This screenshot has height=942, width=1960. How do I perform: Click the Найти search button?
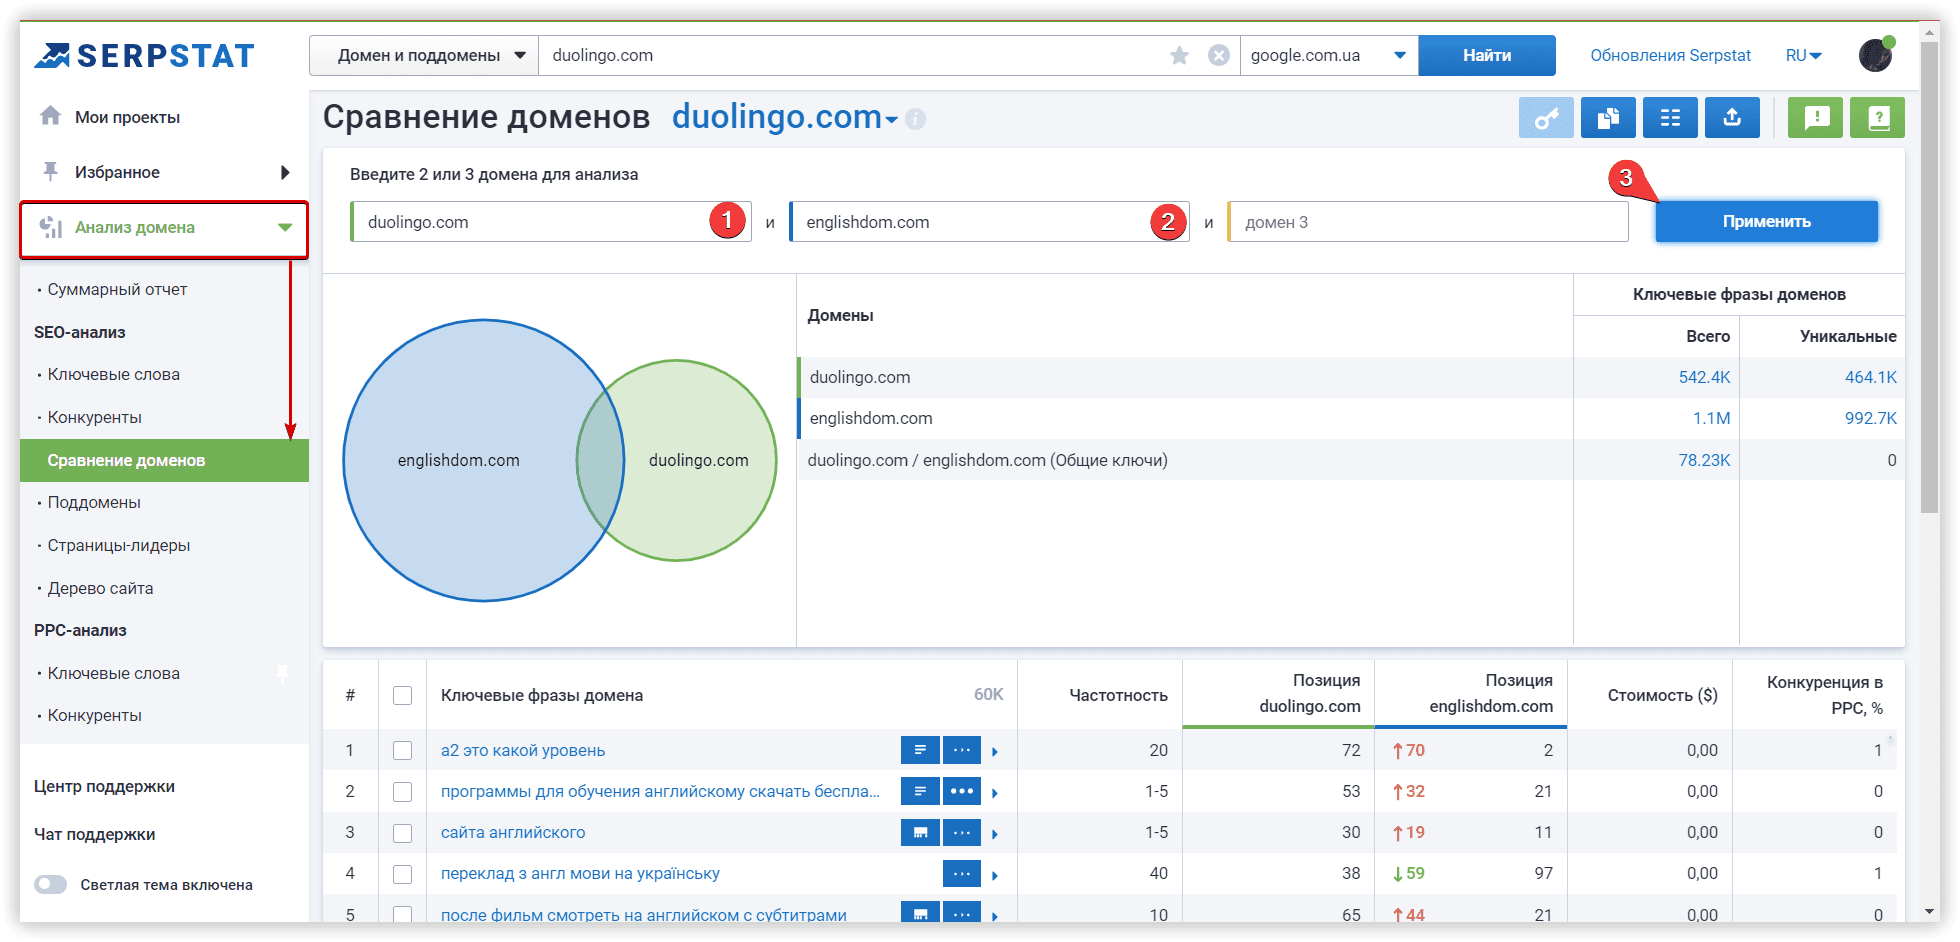coord(1487,55)
